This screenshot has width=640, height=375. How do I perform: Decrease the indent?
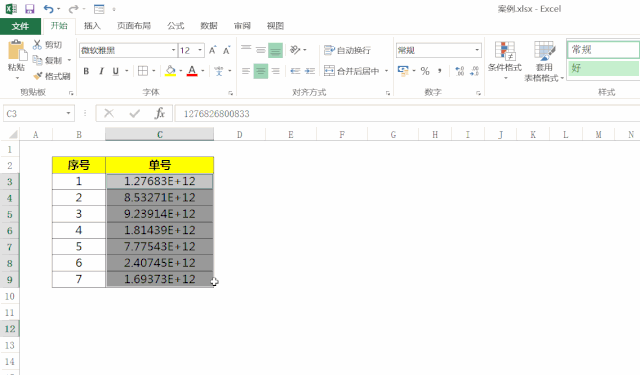(295, 71)
